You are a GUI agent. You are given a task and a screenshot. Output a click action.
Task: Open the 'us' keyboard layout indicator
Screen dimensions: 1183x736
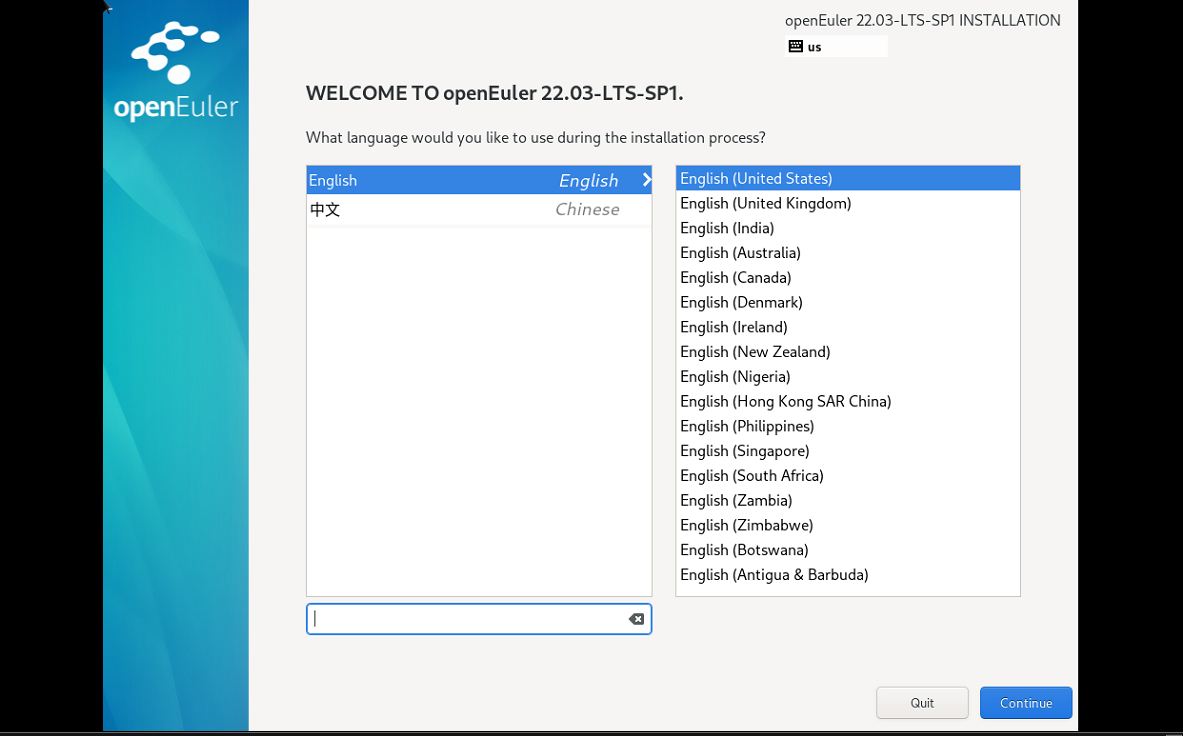[x=836, y=46]
